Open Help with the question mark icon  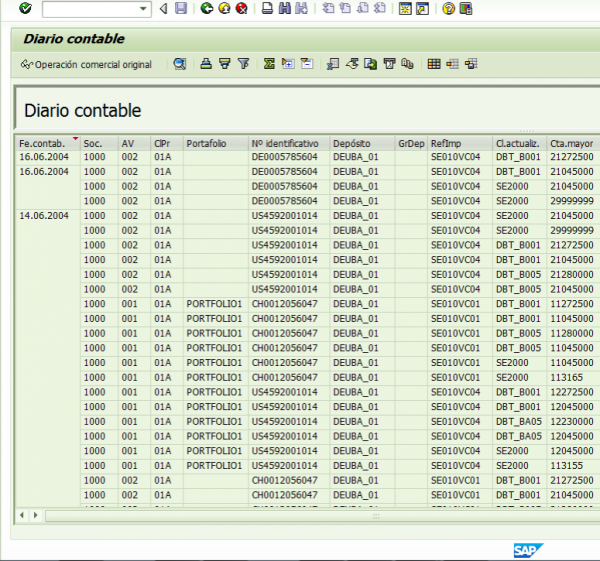(448, 8)
